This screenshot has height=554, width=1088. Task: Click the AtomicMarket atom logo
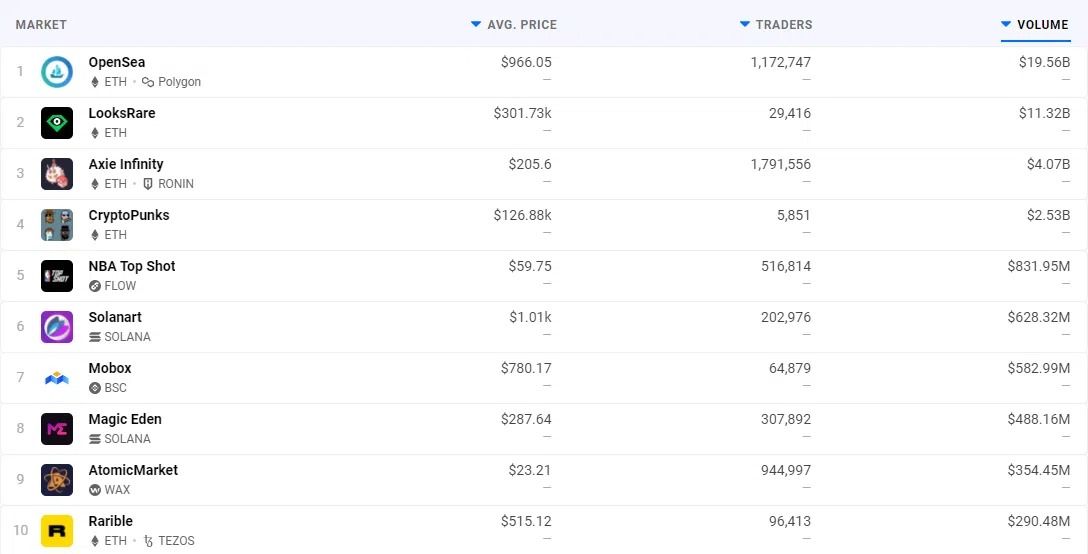point(57,480)
